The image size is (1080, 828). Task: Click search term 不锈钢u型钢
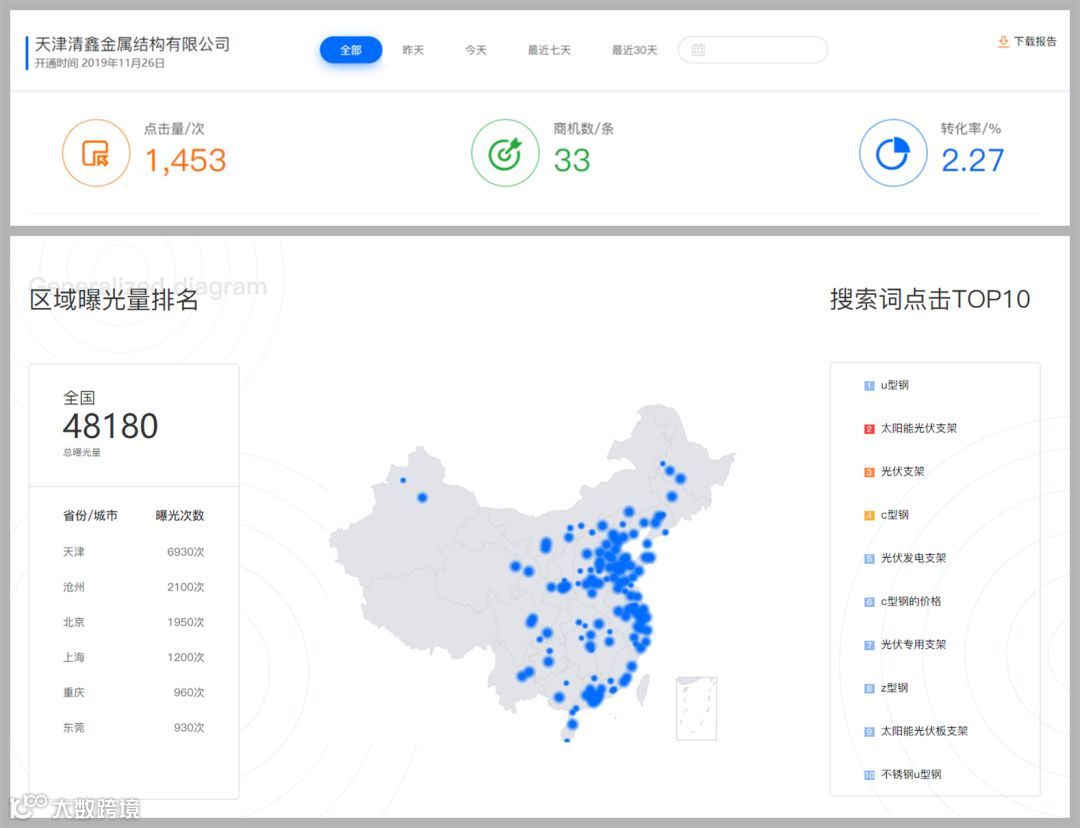pyautogui.click(x=911, y=774)
